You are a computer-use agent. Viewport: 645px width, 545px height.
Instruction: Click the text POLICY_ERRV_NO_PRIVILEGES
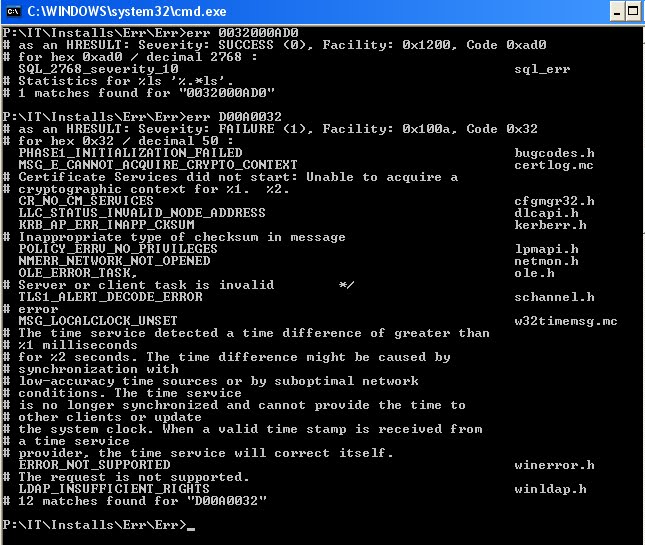point(118,249)
